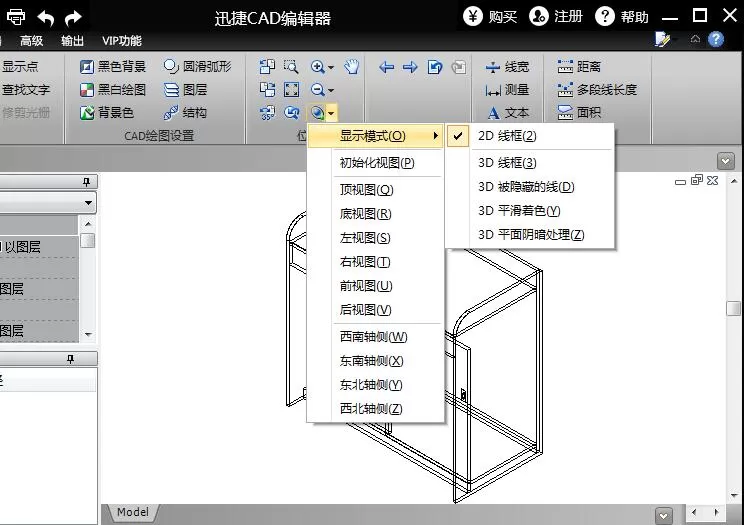The height and width of the screenshot is (525, 744).
Task: Open the 购买 purchase option
Action: click(490, 17)
